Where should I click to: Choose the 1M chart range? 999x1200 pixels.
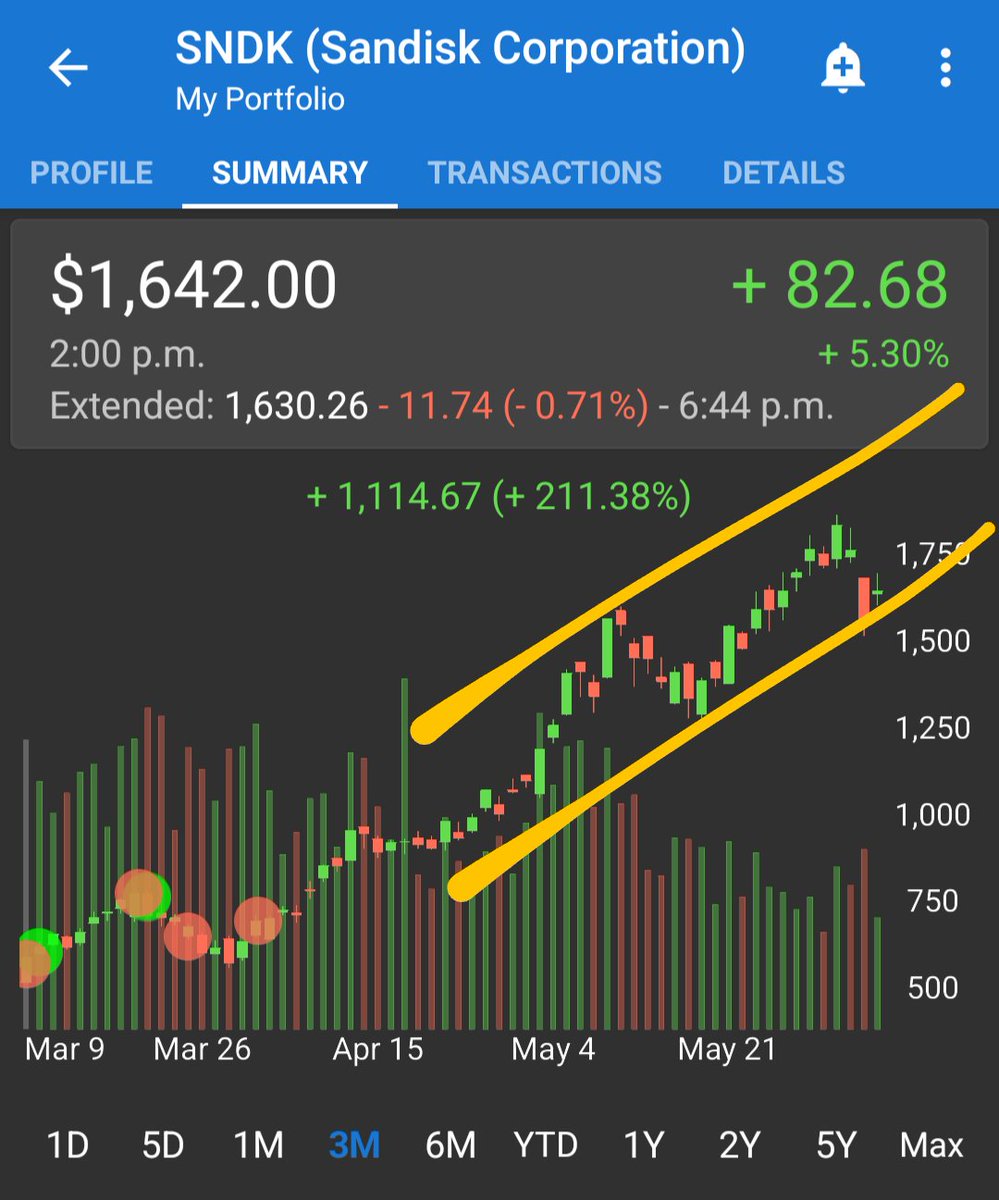coord(259,1145)
